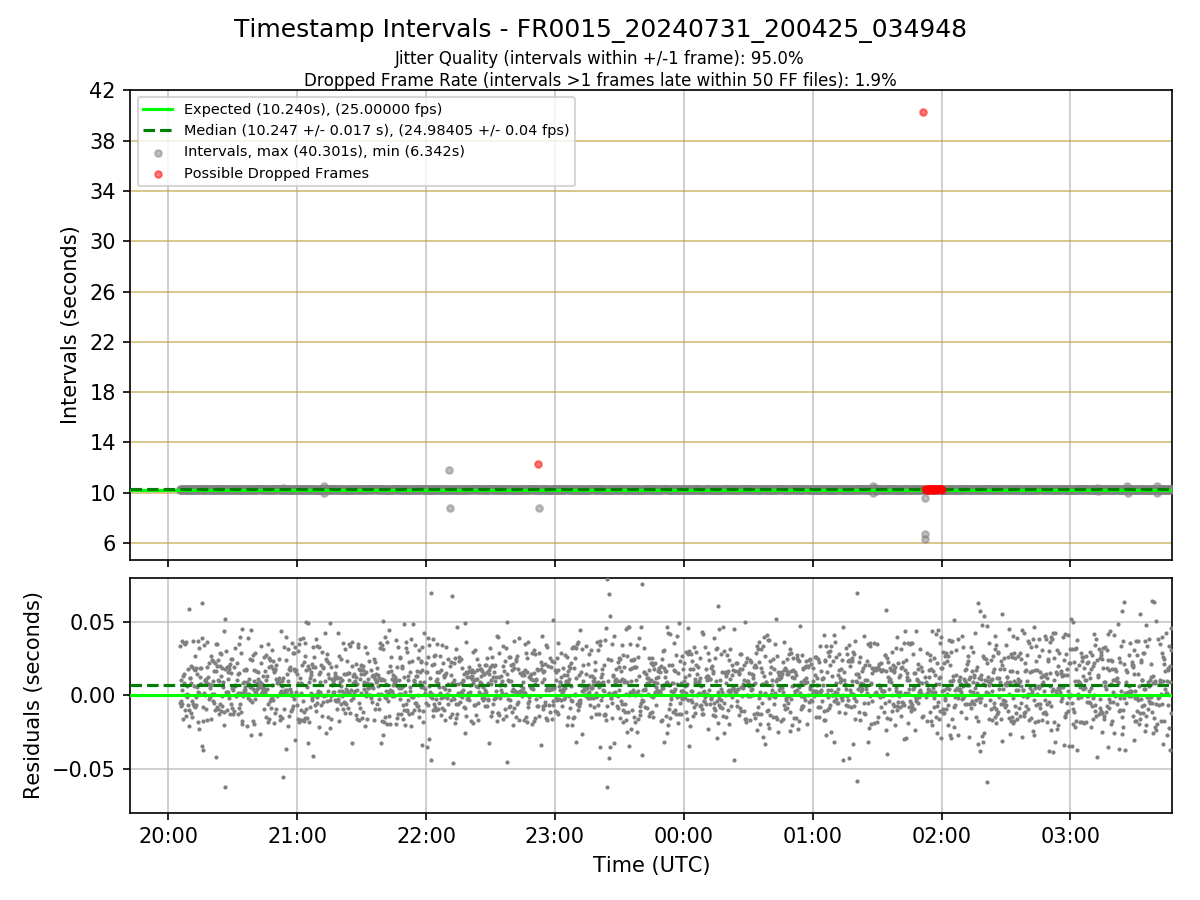Click the Intervals (seconds) y-axis label
This screenshot has width=1200, height=900.
click(x=69, y=325)
